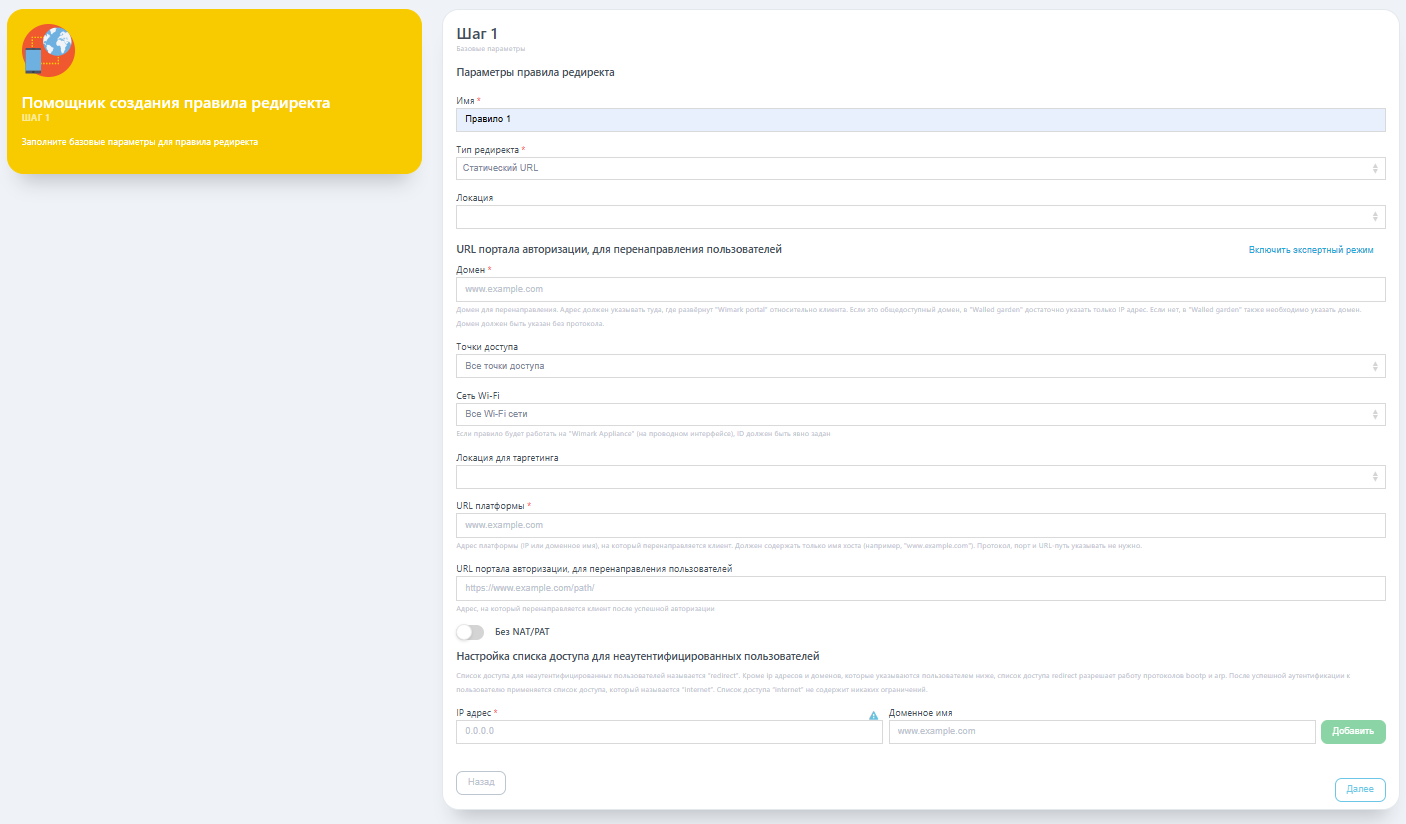Screen dimensions: 1406x824
Task: Click the Параметры правила редиректа heading
Action: (x=535, y=73)
